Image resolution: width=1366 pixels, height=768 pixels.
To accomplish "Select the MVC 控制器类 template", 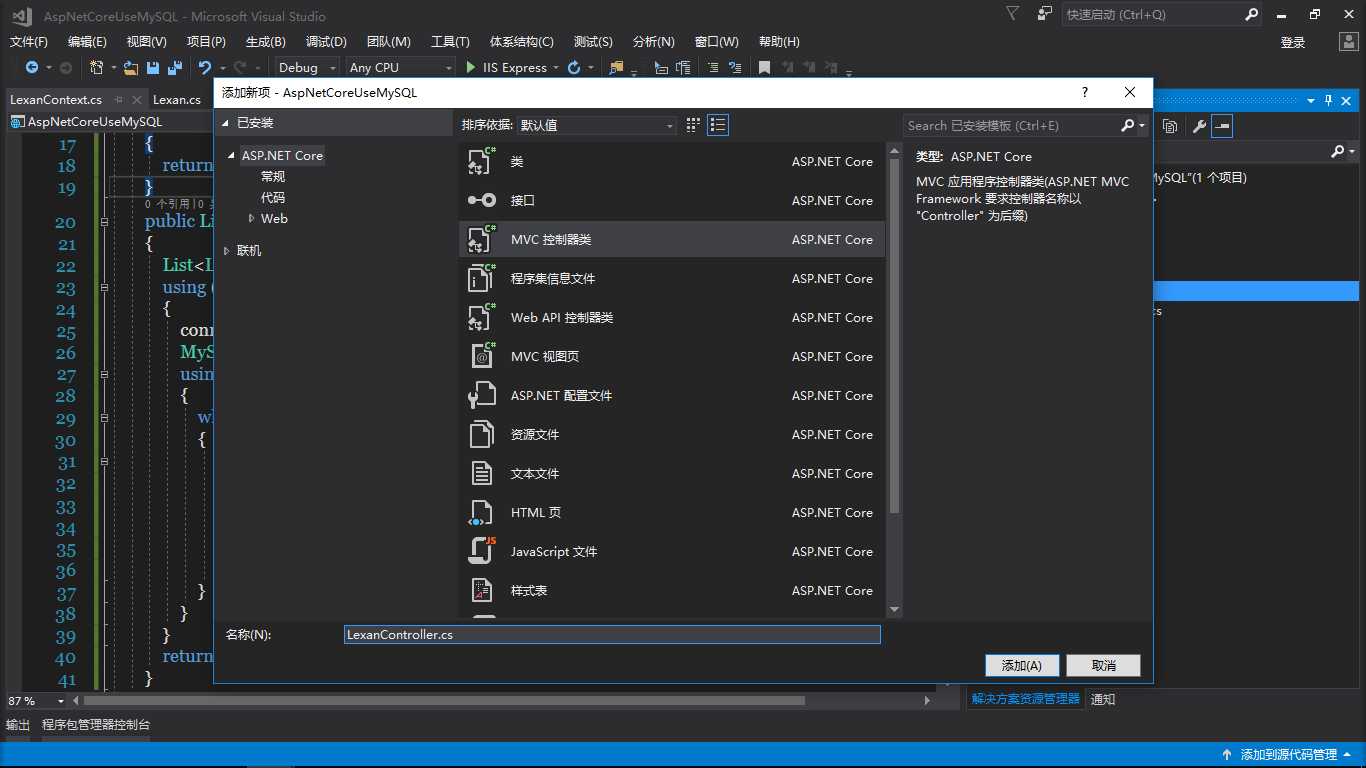I will pos(672,240).
